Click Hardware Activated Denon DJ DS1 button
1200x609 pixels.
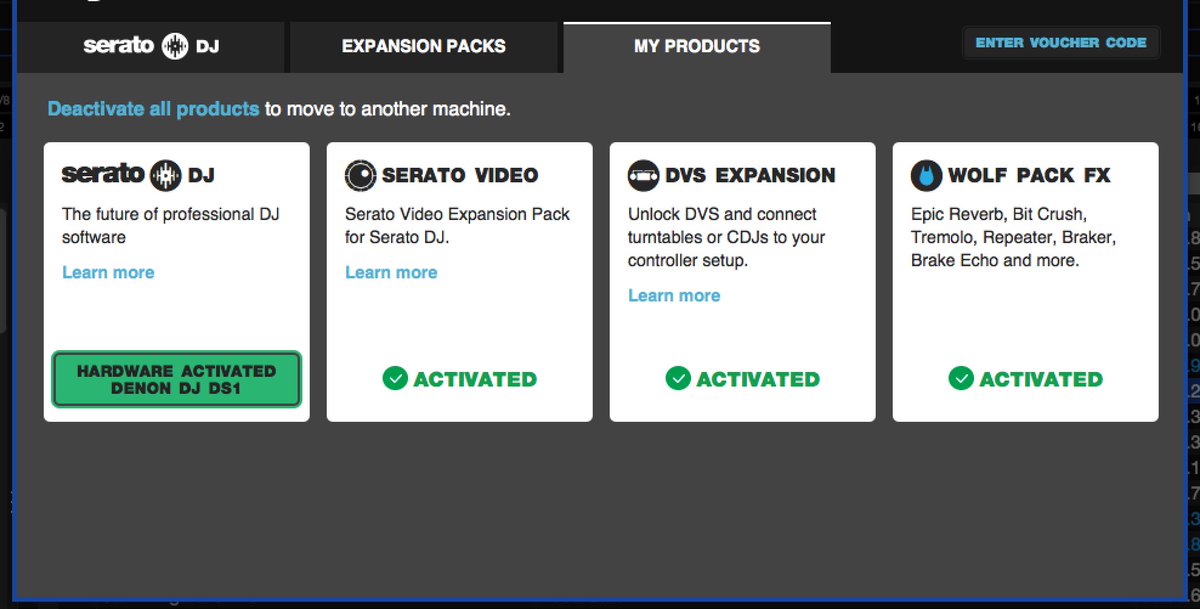(x=176, y=379)
